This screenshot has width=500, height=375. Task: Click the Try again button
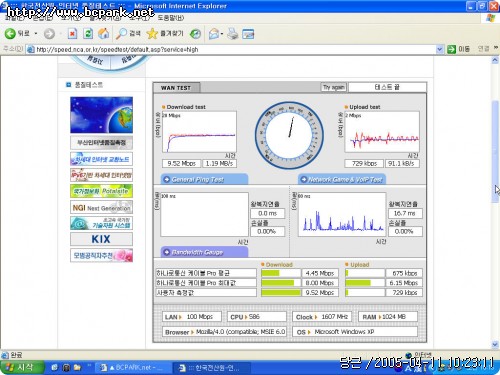tap(333, 87)
